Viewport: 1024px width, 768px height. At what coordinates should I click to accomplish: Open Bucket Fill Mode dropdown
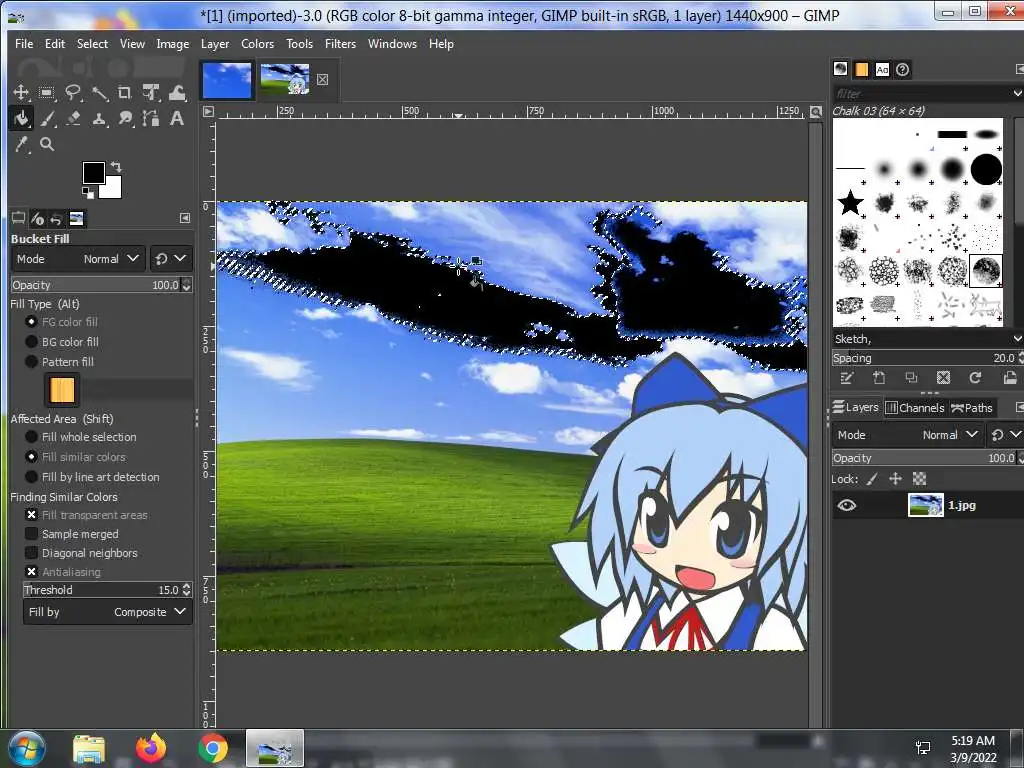click(78, 259)
